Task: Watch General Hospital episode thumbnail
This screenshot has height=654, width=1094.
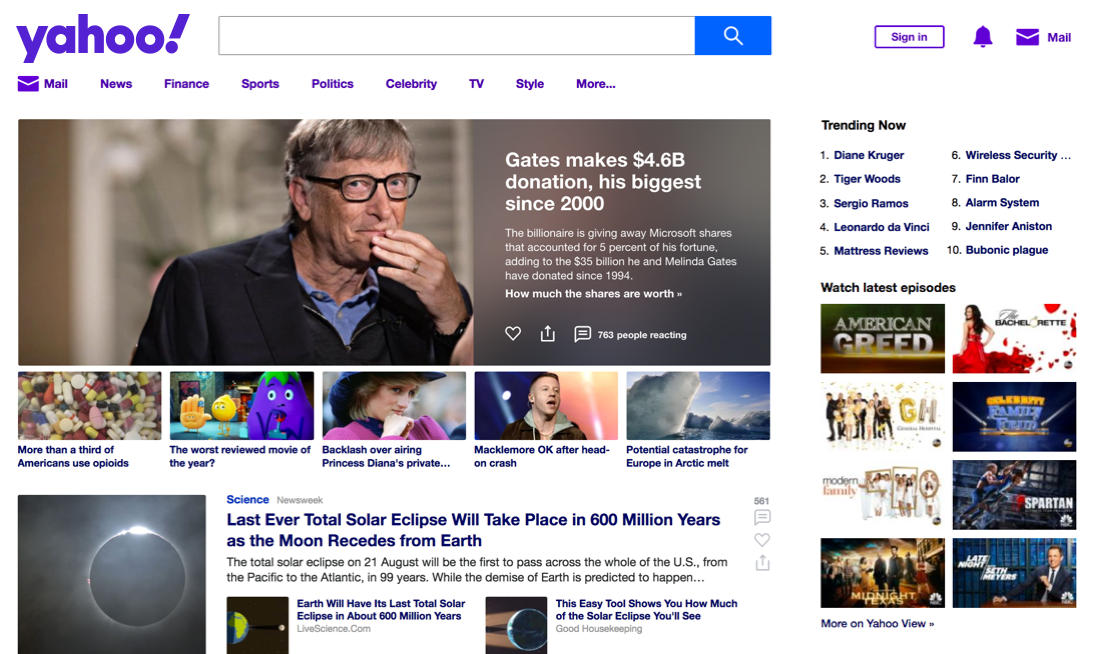Action: click(x=883, y=417)
